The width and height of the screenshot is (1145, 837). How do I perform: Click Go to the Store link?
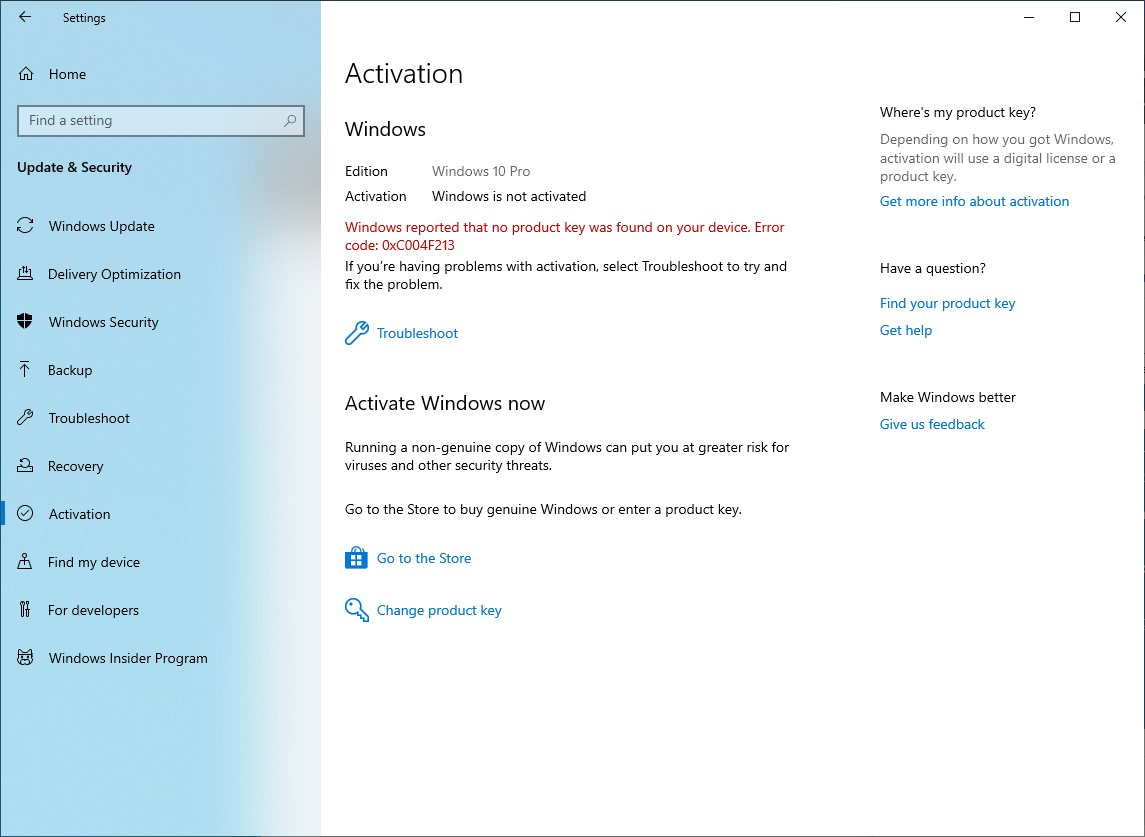point(424,558)
